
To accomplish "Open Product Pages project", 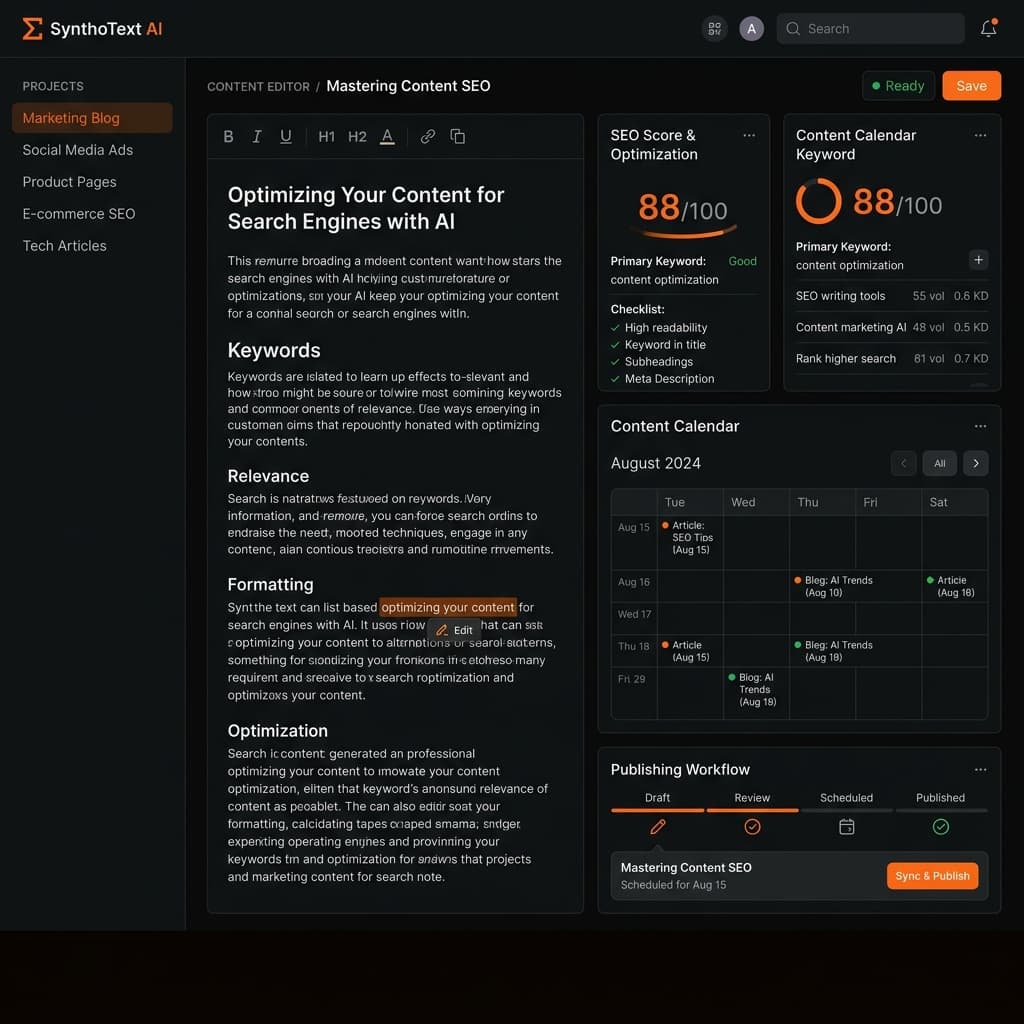I will pos(69,182).
